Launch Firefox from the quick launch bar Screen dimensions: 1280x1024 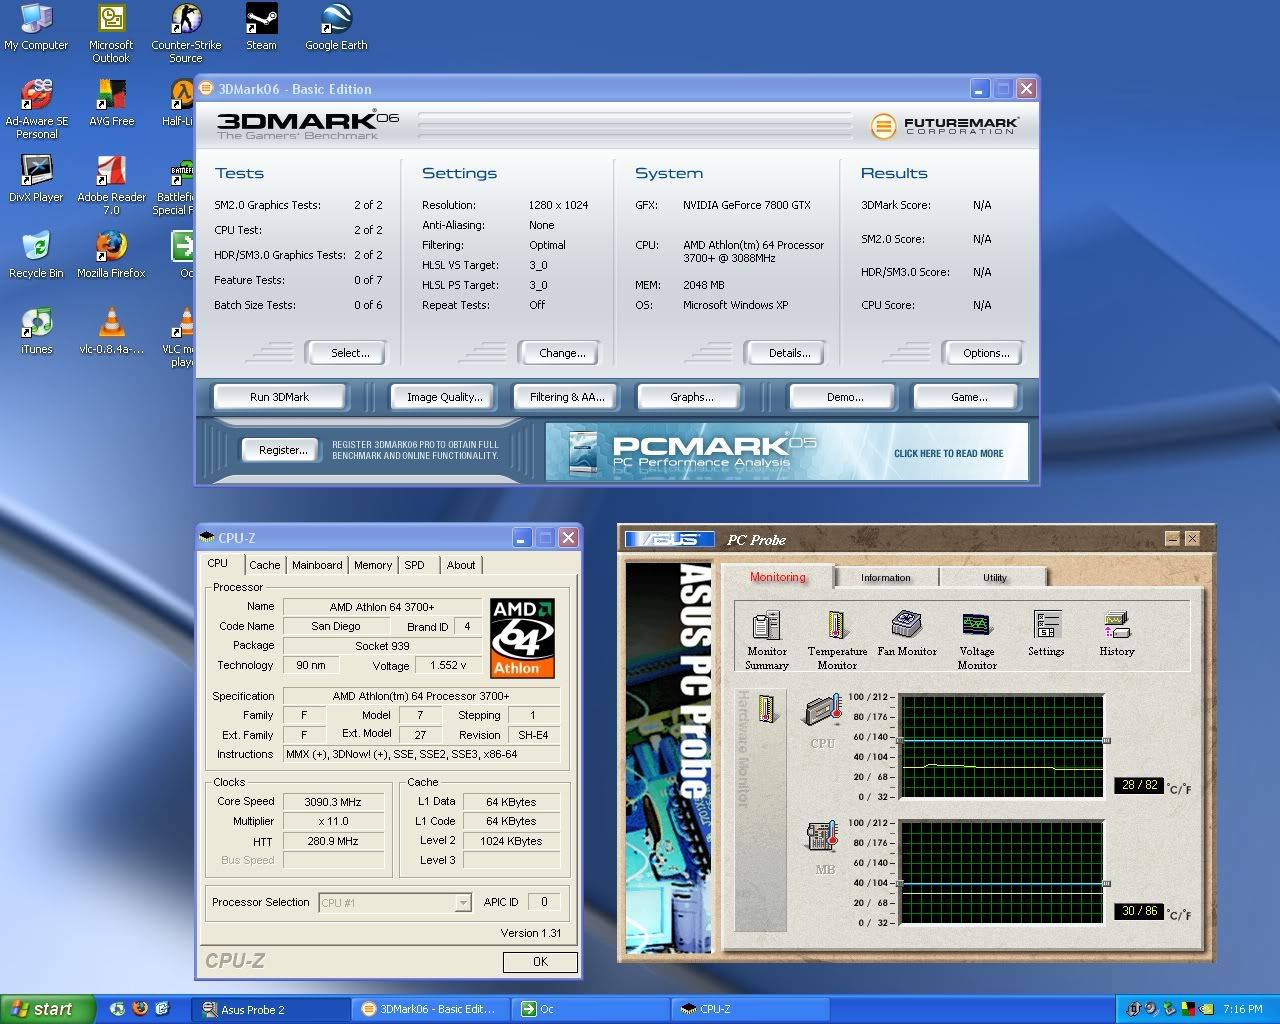point(139,1009)
